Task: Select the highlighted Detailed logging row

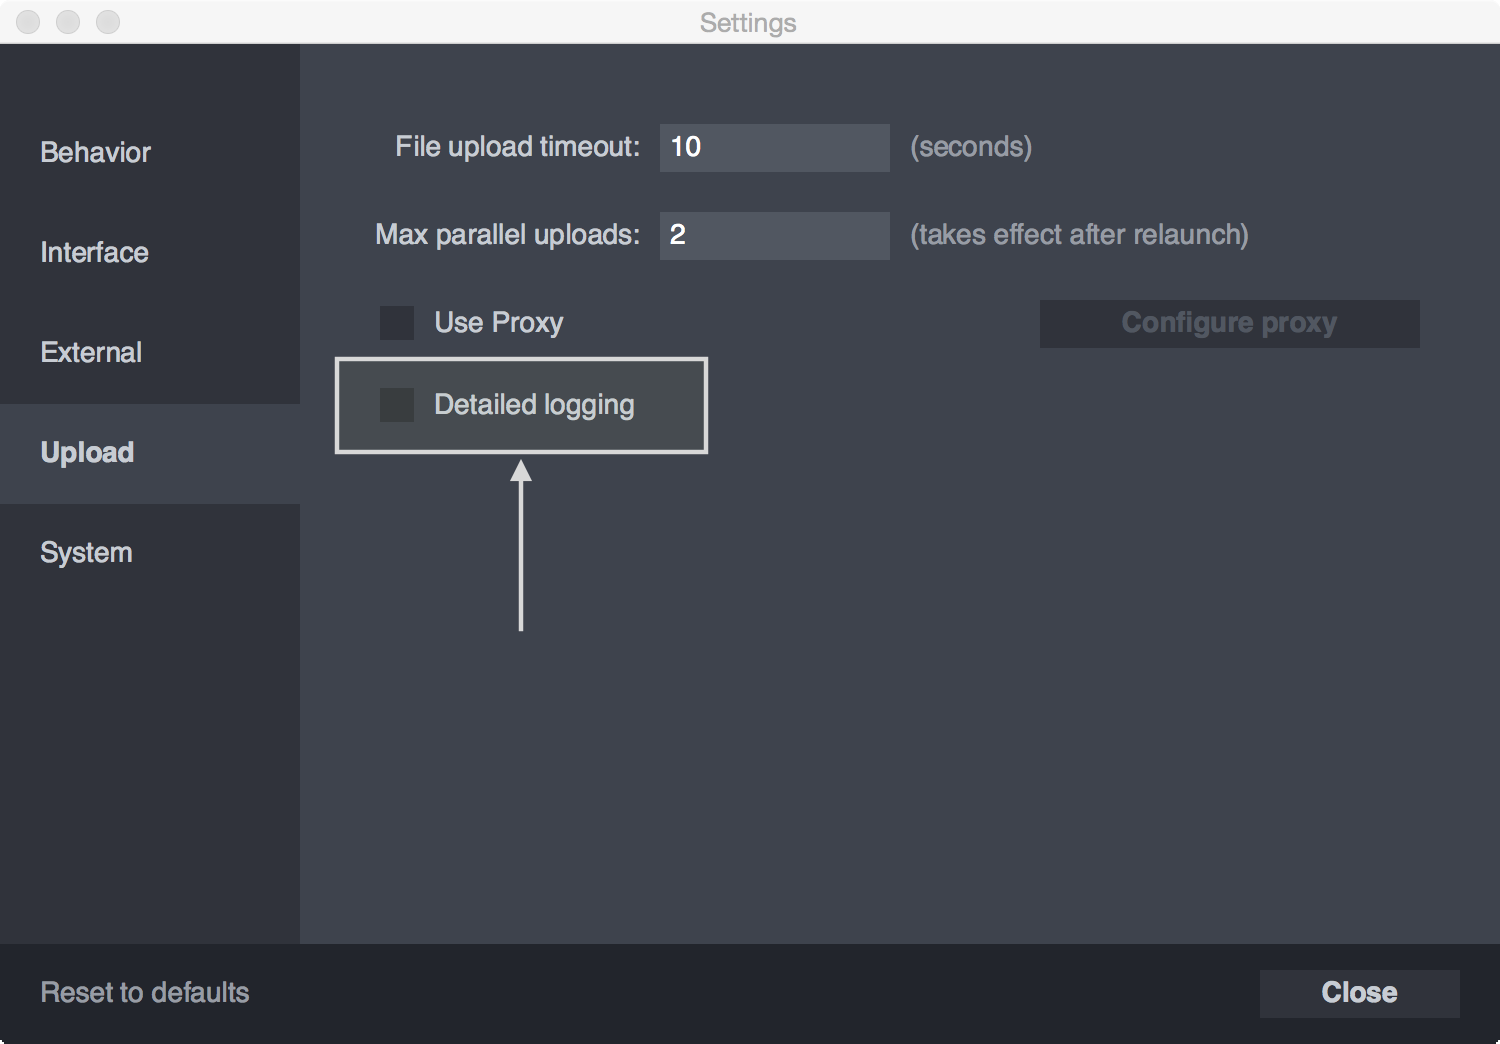Action: point(520,405)
